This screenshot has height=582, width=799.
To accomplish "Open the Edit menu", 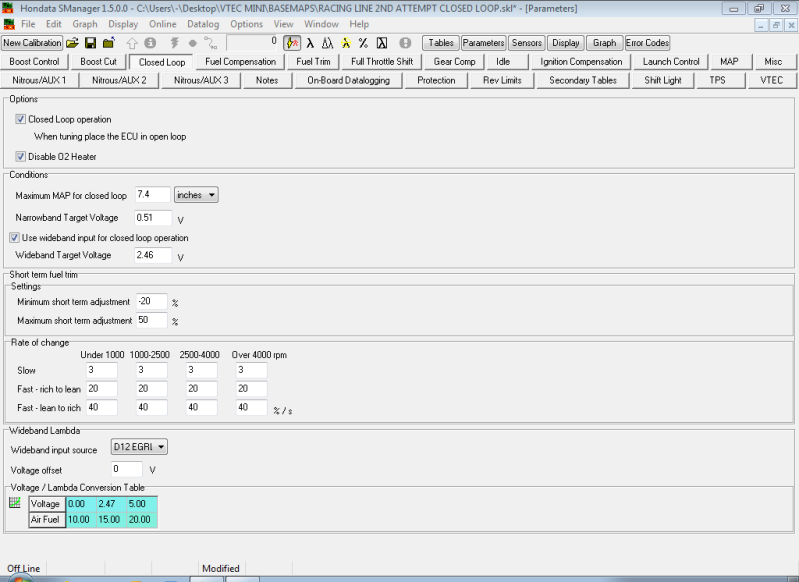I will tap(54, 24).
